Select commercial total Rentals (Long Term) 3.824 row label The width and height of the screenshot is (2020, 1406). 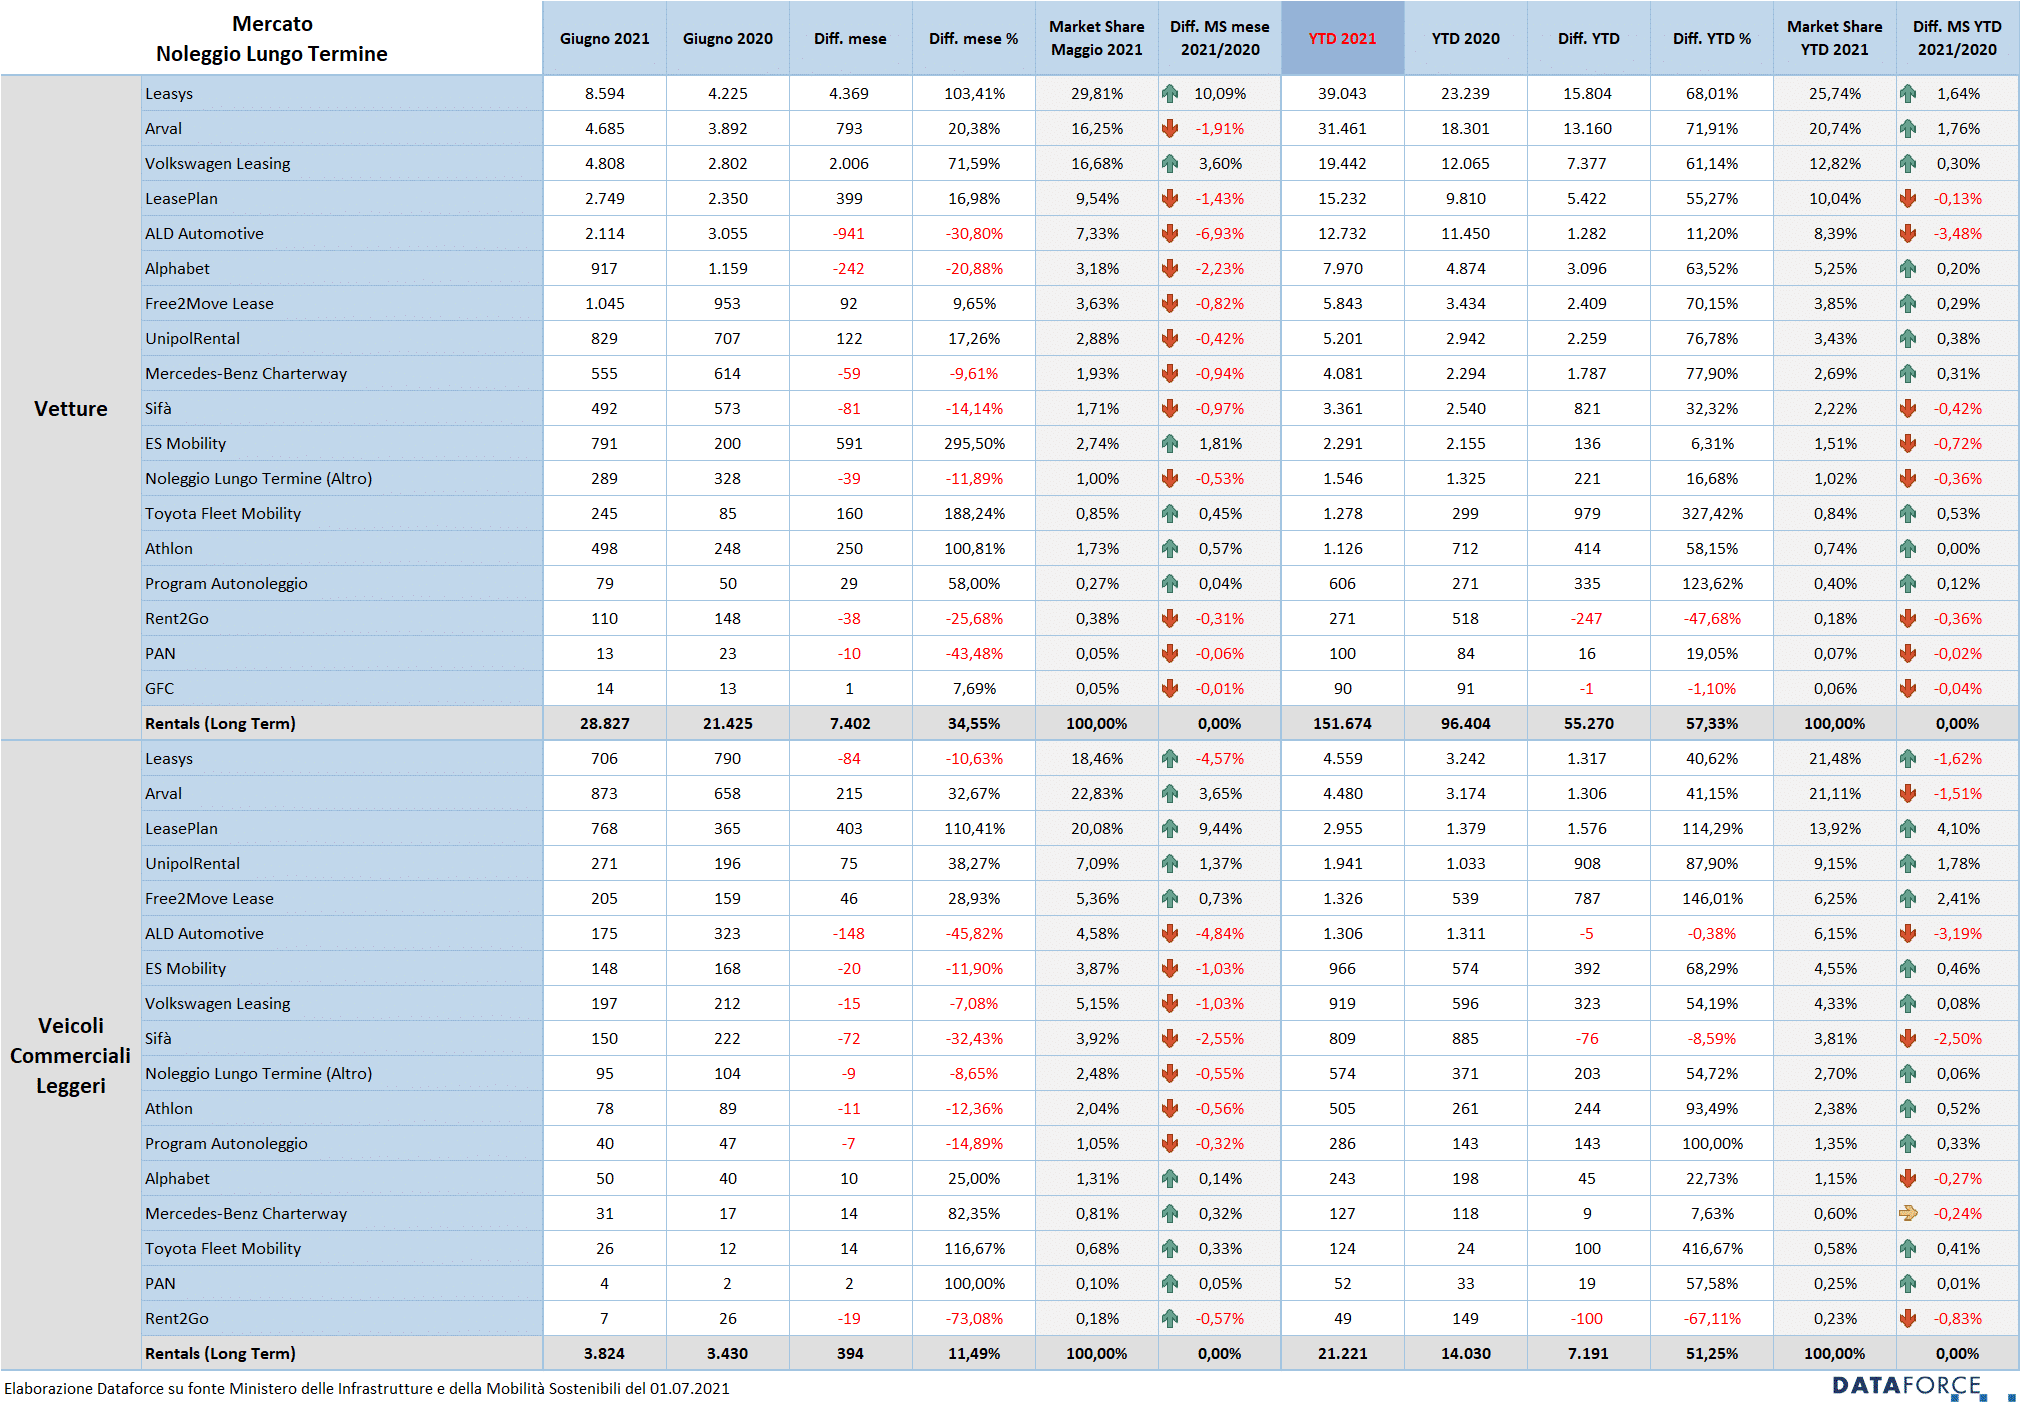point(220,1353)
